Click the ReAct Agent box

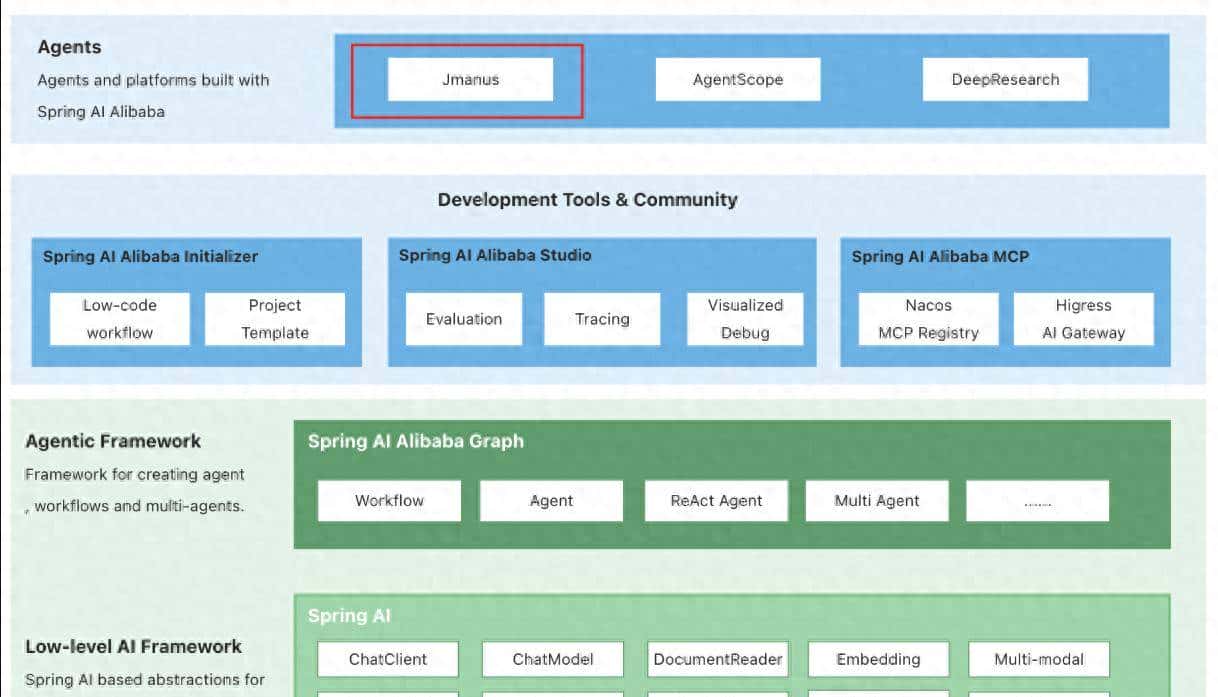[716, 501]
